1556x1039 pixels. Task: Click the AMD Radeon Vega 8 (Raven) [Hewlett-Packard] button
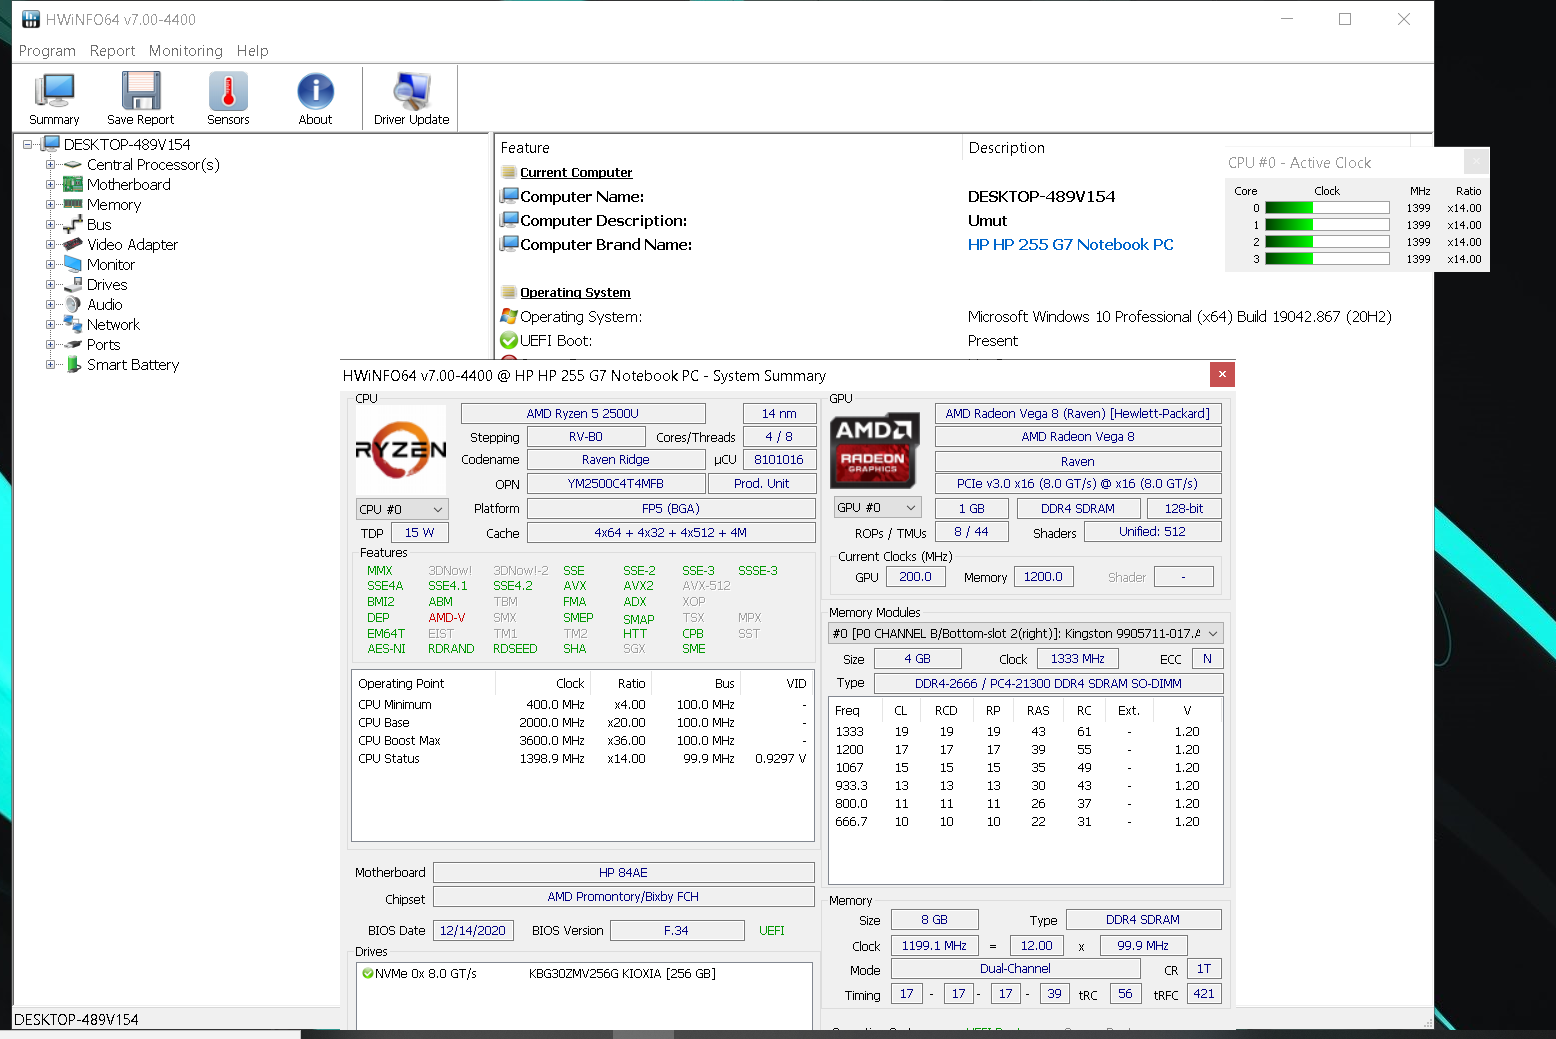click(x=1078, y=414)
